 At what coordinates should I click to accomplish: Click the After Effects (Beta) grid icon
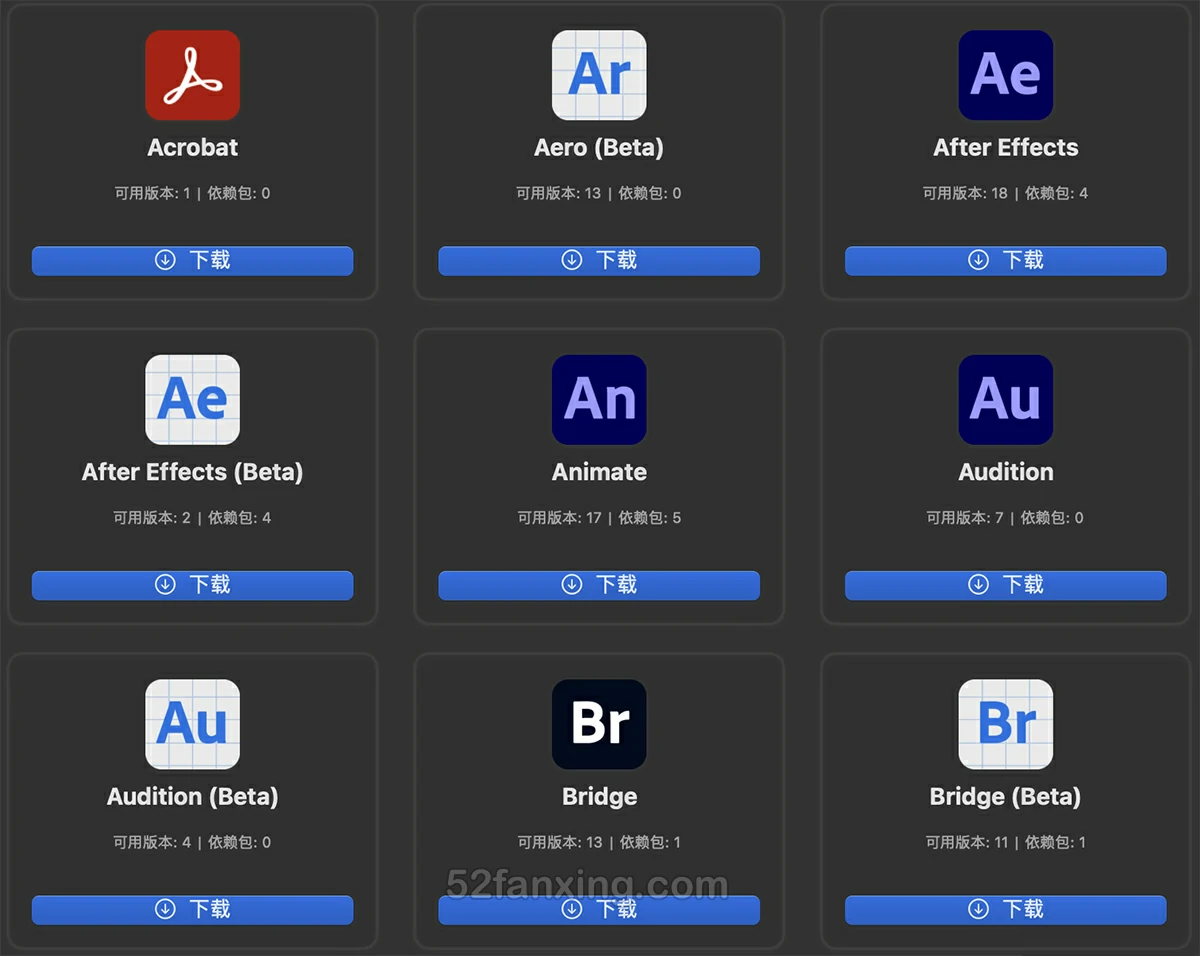(192, 400)
